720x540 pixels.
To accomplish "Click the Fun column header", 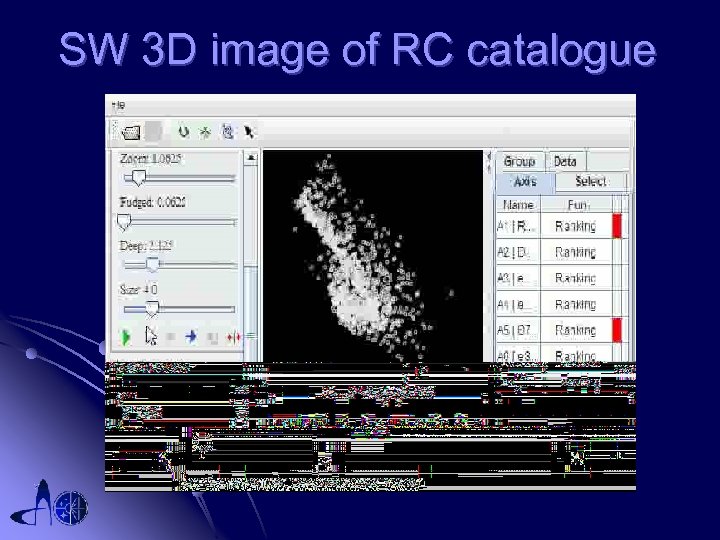I will tap(577, 205).
